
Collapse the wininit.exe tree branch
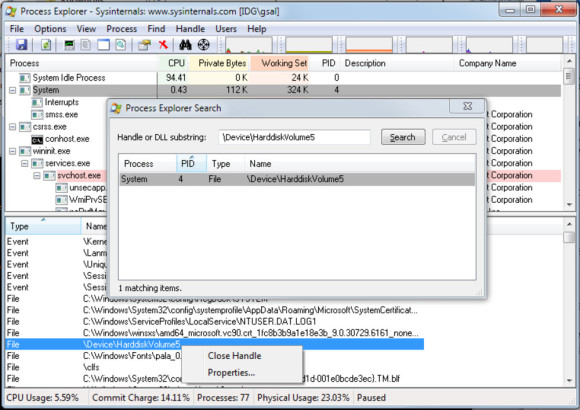13,151
